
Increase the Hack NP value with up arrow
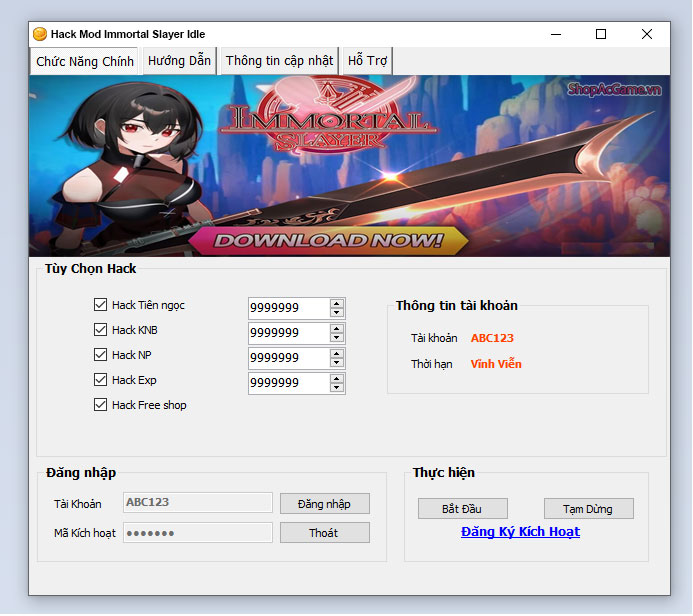point(337,354)
